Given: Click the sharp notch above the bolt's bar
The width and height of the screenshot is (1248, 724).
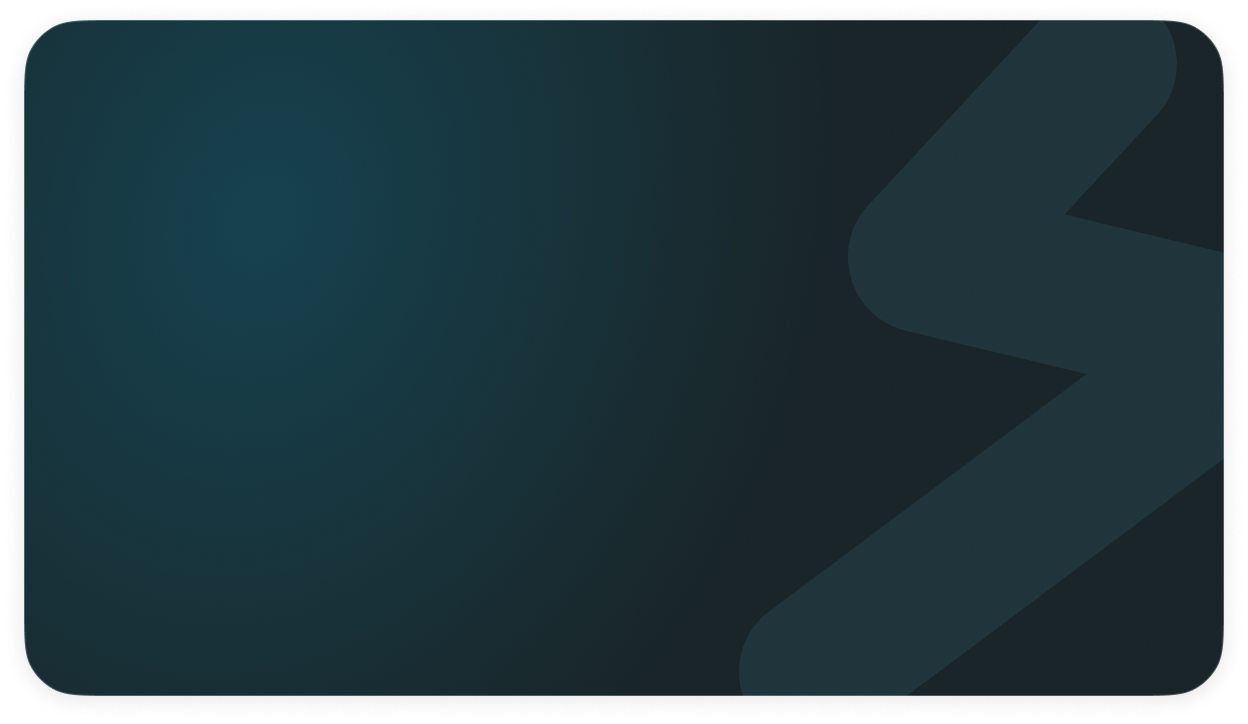Looking at the screenshot, I should (x=1068, y=213).
